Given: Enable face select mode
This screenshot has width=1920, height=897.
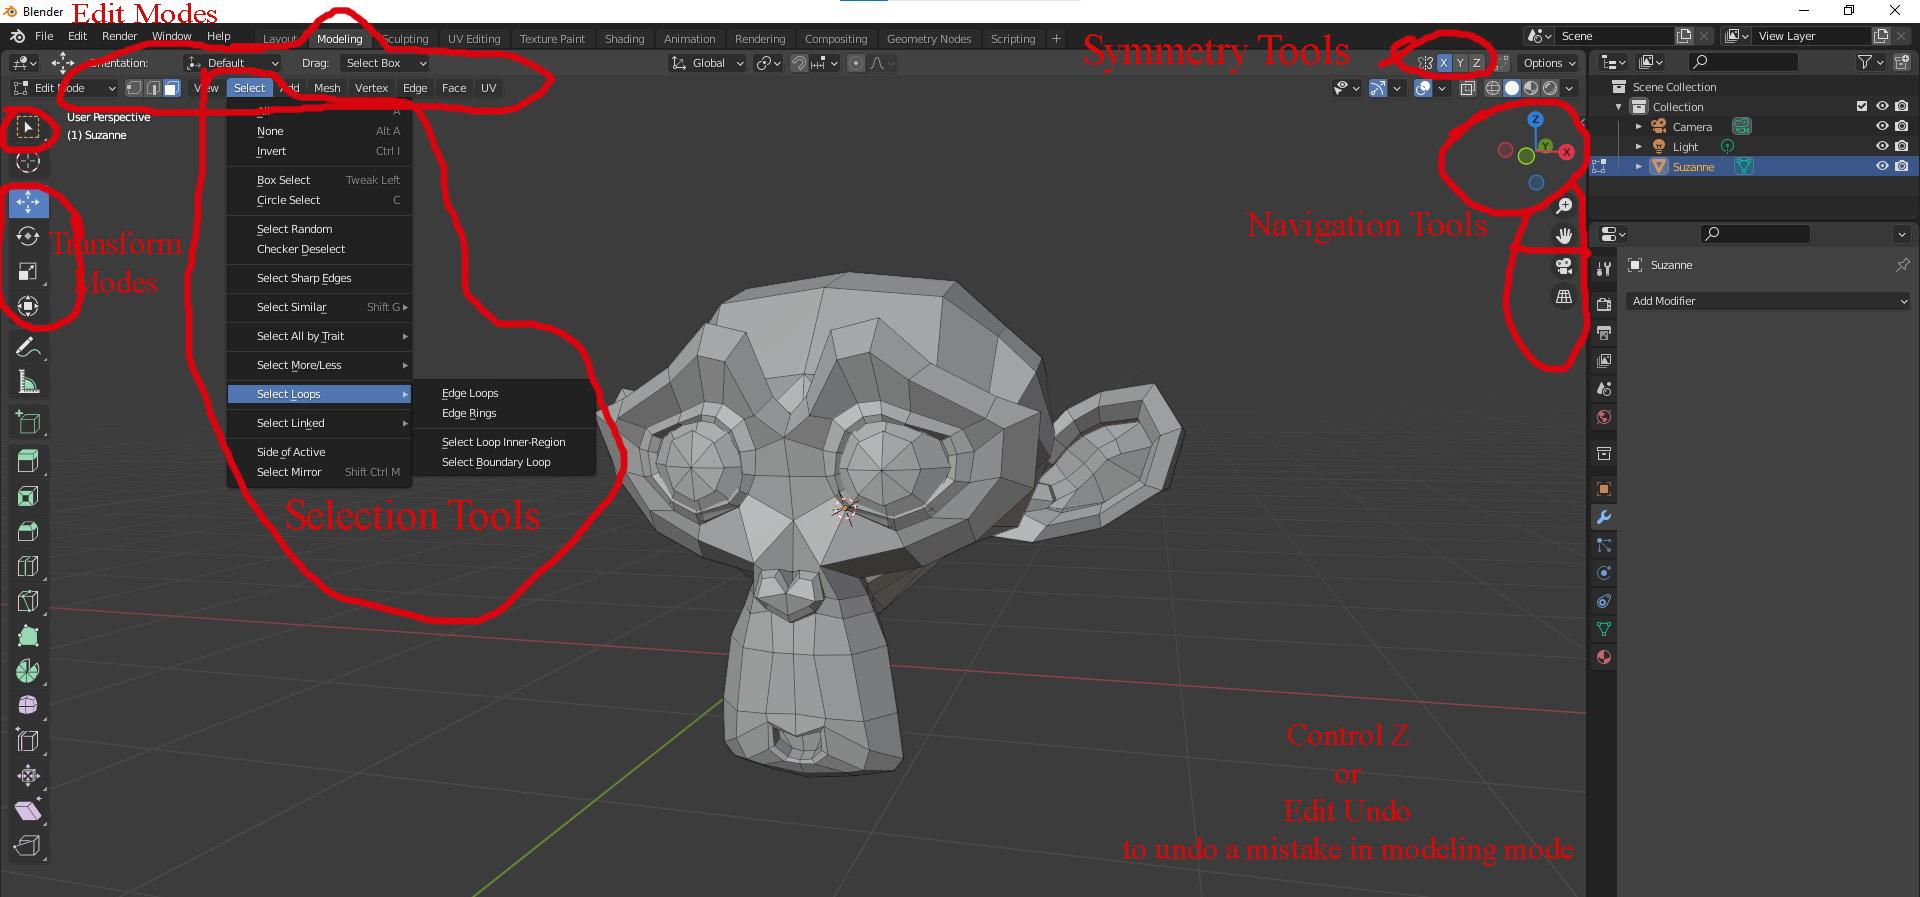Looking at the screenshot, I should tap(172, 88).
